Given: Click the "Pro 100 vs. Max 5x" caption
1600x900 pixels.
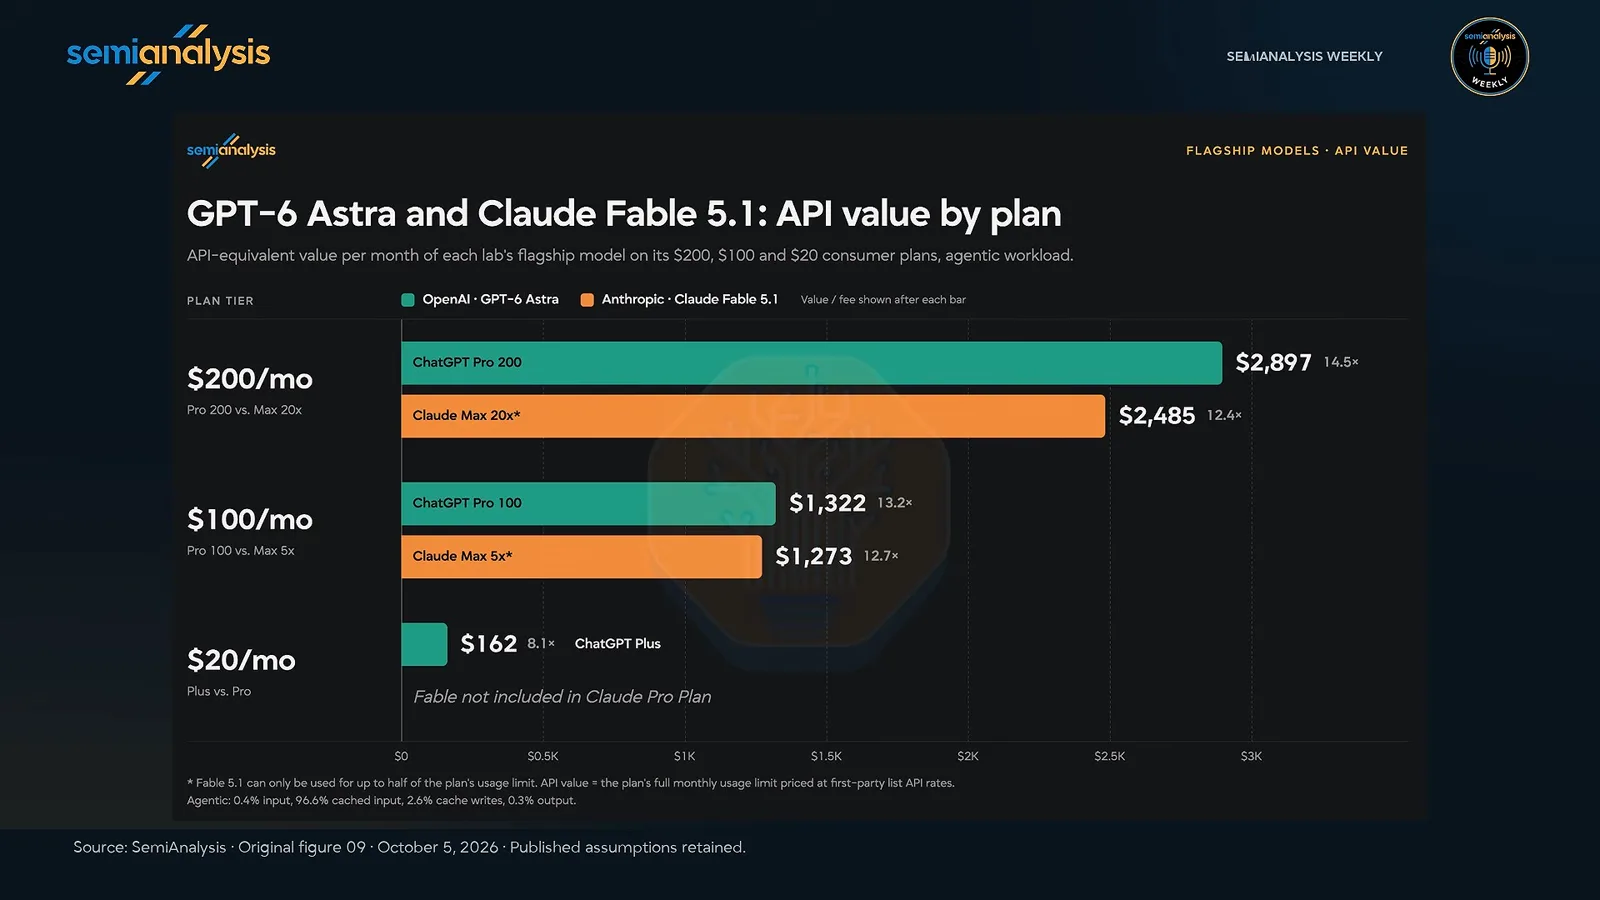Looking at the screenshot, I should point(240,551).
